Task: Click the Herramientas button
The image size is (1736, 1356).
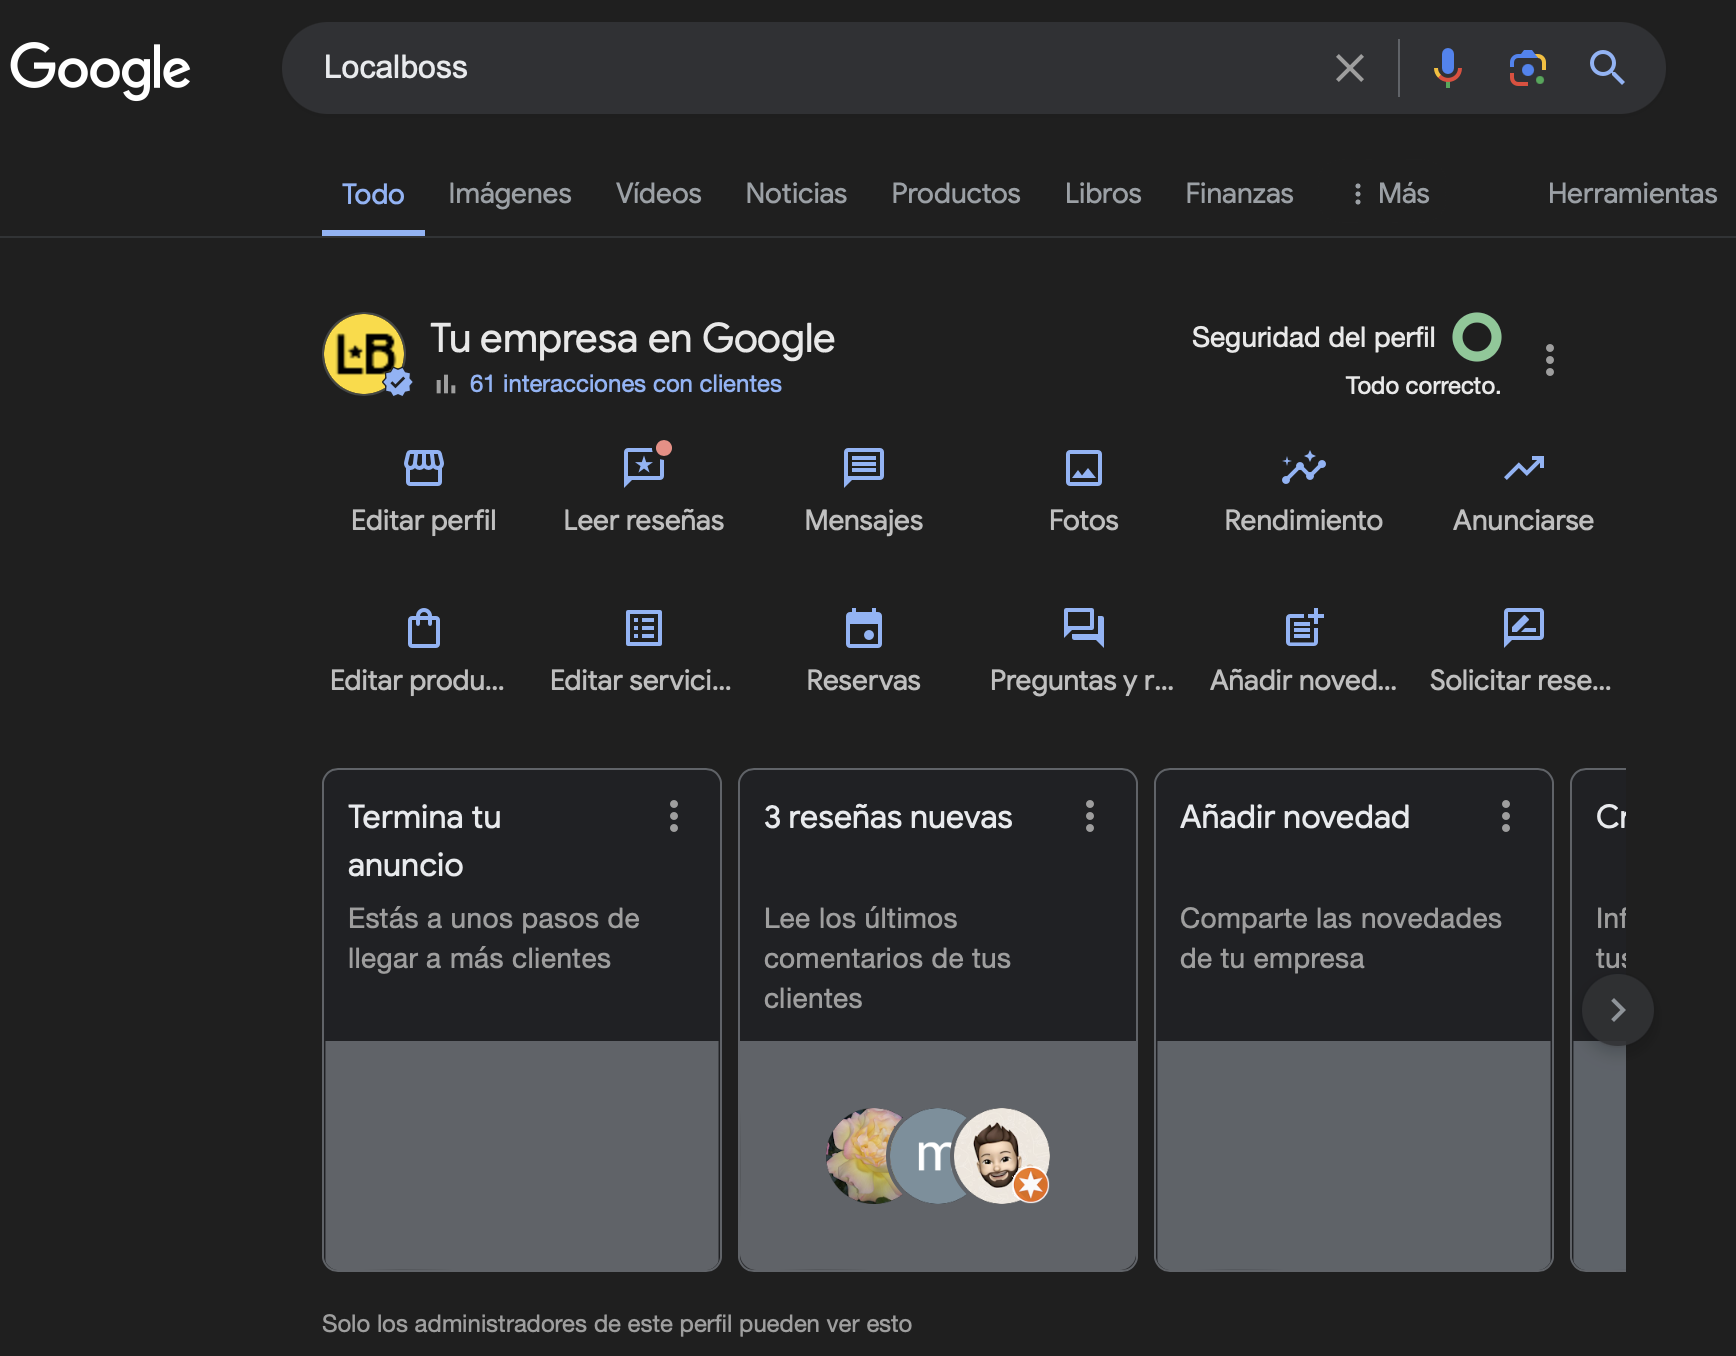Action: 1631,194
